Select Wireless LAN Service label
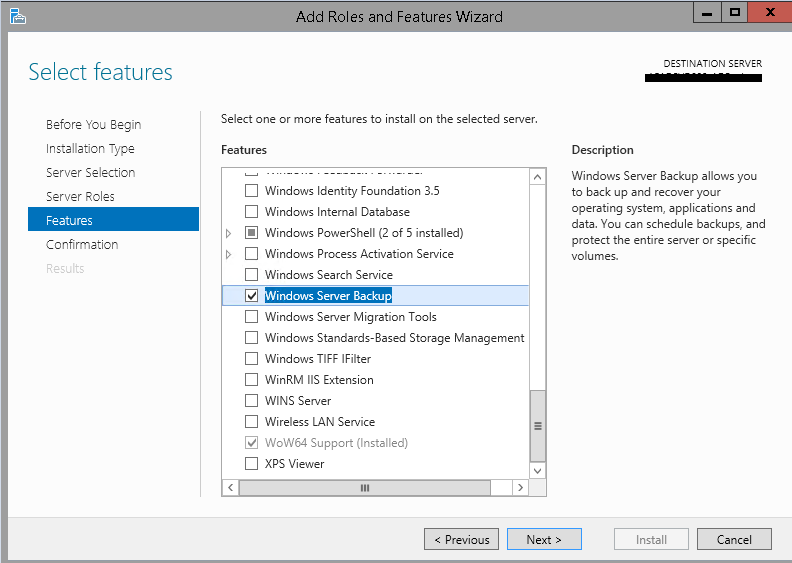 click(320, 422)
